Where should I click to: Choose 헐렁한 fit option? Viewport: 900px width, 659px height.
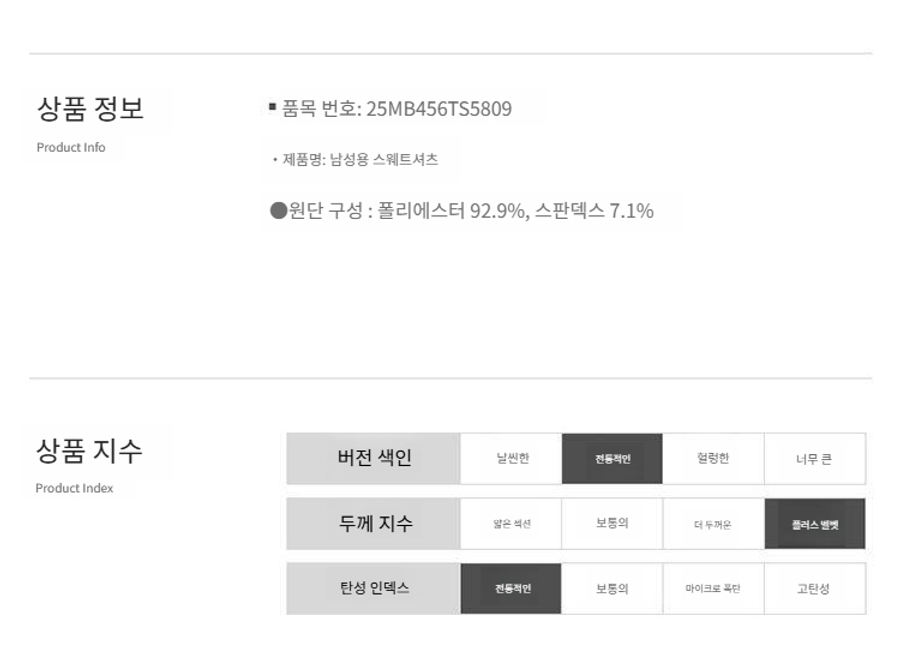coord(713,459)
